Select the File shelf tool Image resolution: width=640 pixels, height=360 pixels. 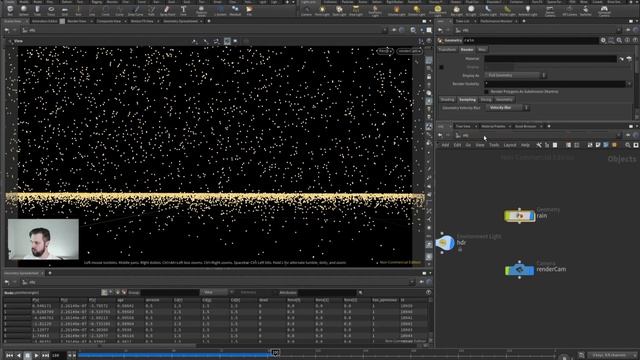[x=249, y=10]
